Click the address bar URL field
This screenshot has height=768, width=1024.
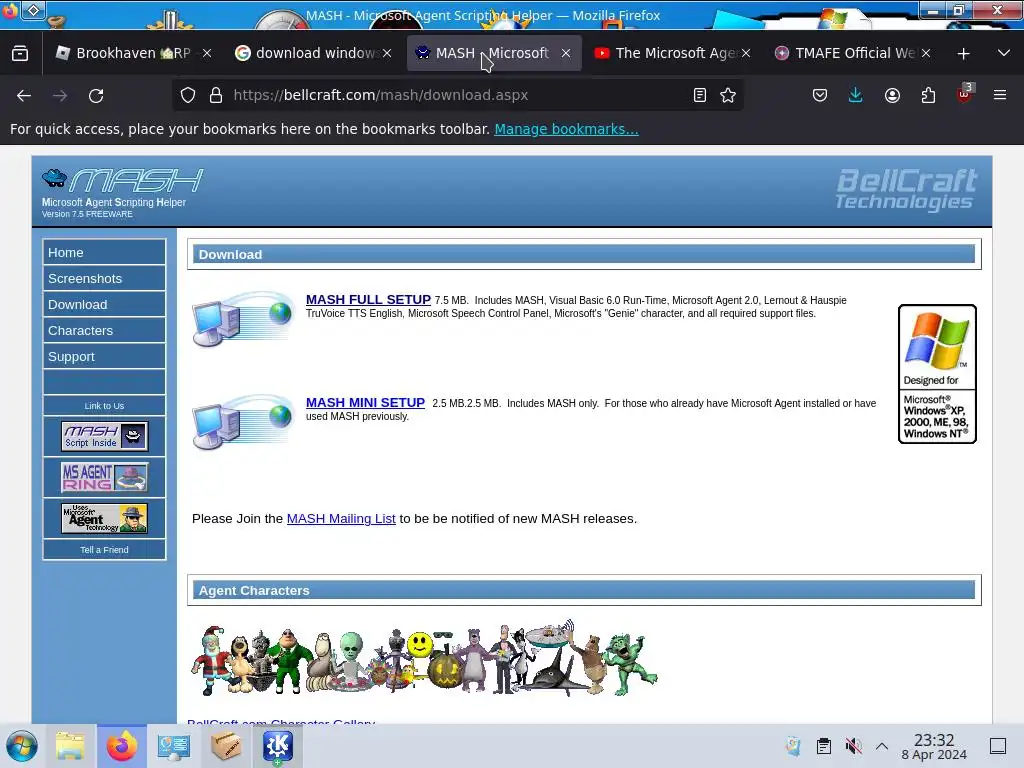coord(457,95)
